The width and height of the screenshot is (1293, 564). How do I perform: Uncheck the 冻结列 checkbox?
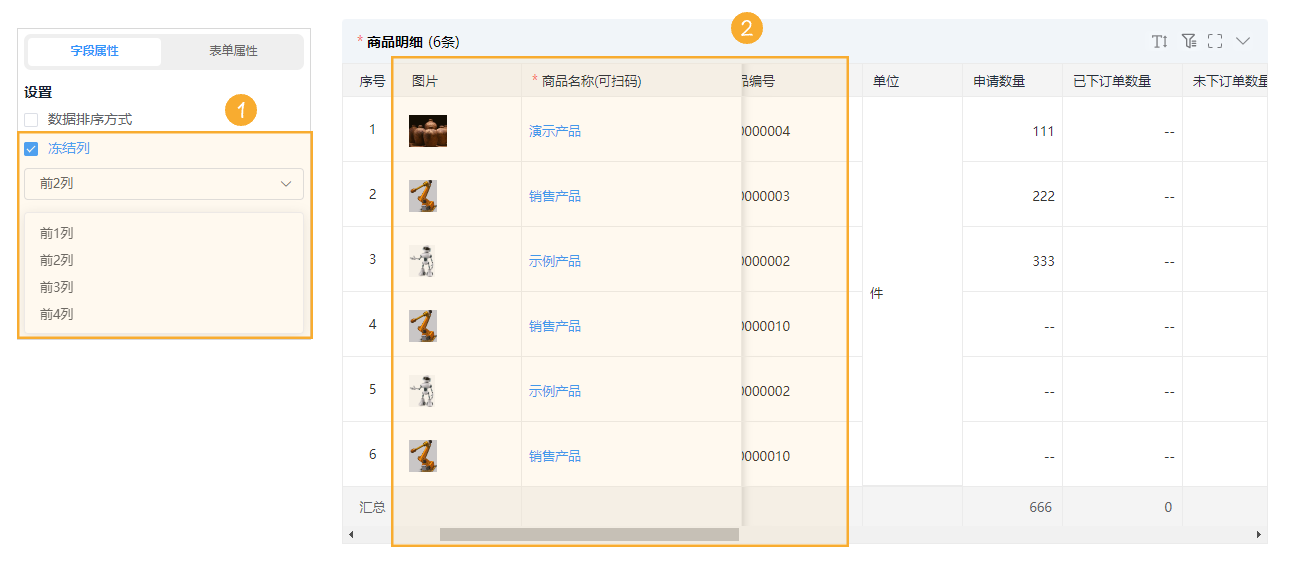point(31,149)
